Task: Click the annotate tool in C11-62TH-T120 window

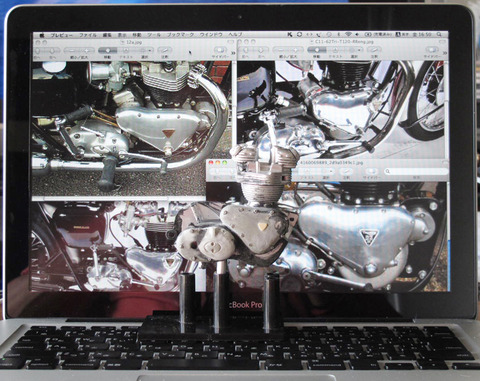Action: tap(374, 50)
